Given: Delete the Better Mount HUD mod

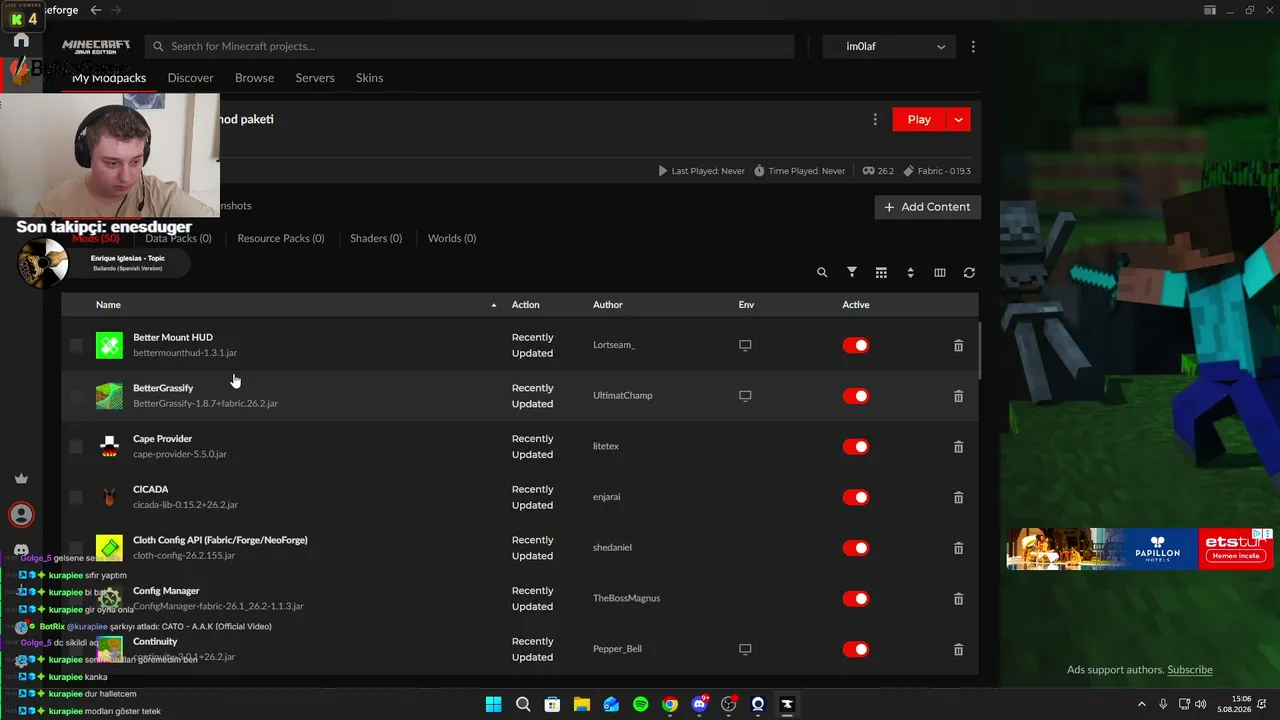Looking at the screenshot, I should click(x=958, y=345).
